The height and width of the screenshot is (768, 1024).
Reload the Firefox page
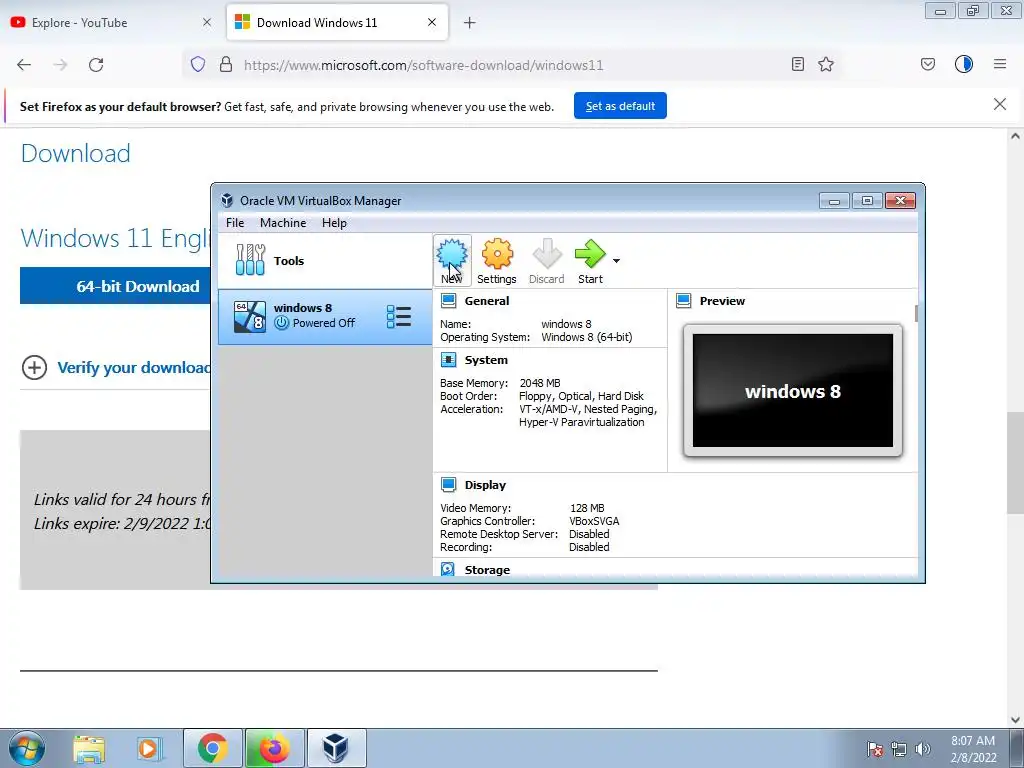(96, 65)
